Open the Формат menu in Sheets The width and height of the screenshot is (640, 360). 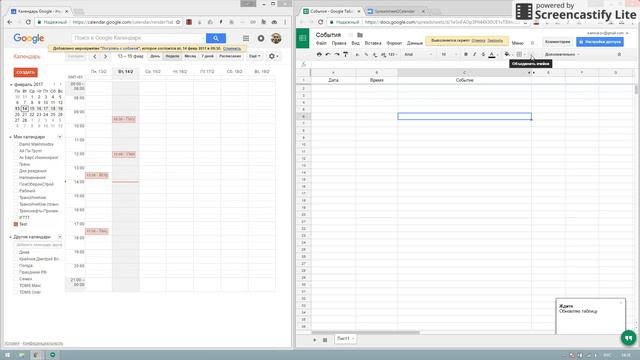point(394,43)
